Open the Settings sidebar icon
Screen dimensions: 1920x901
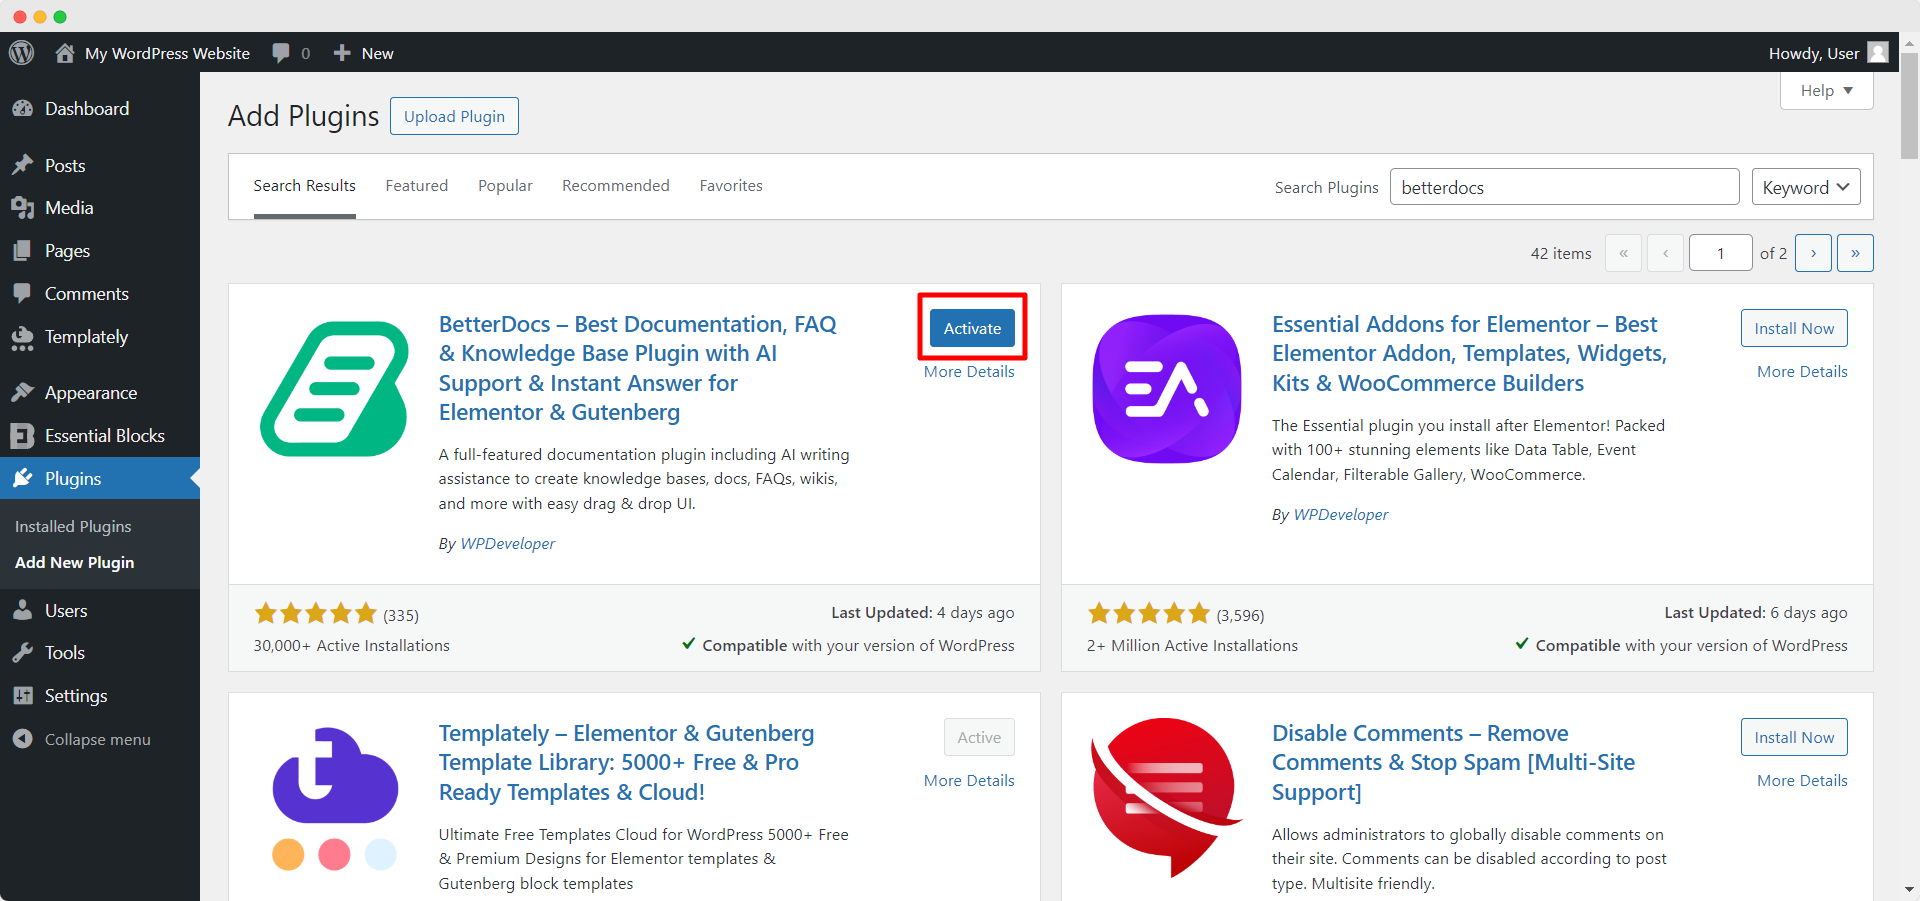click(x=23, y=695)
